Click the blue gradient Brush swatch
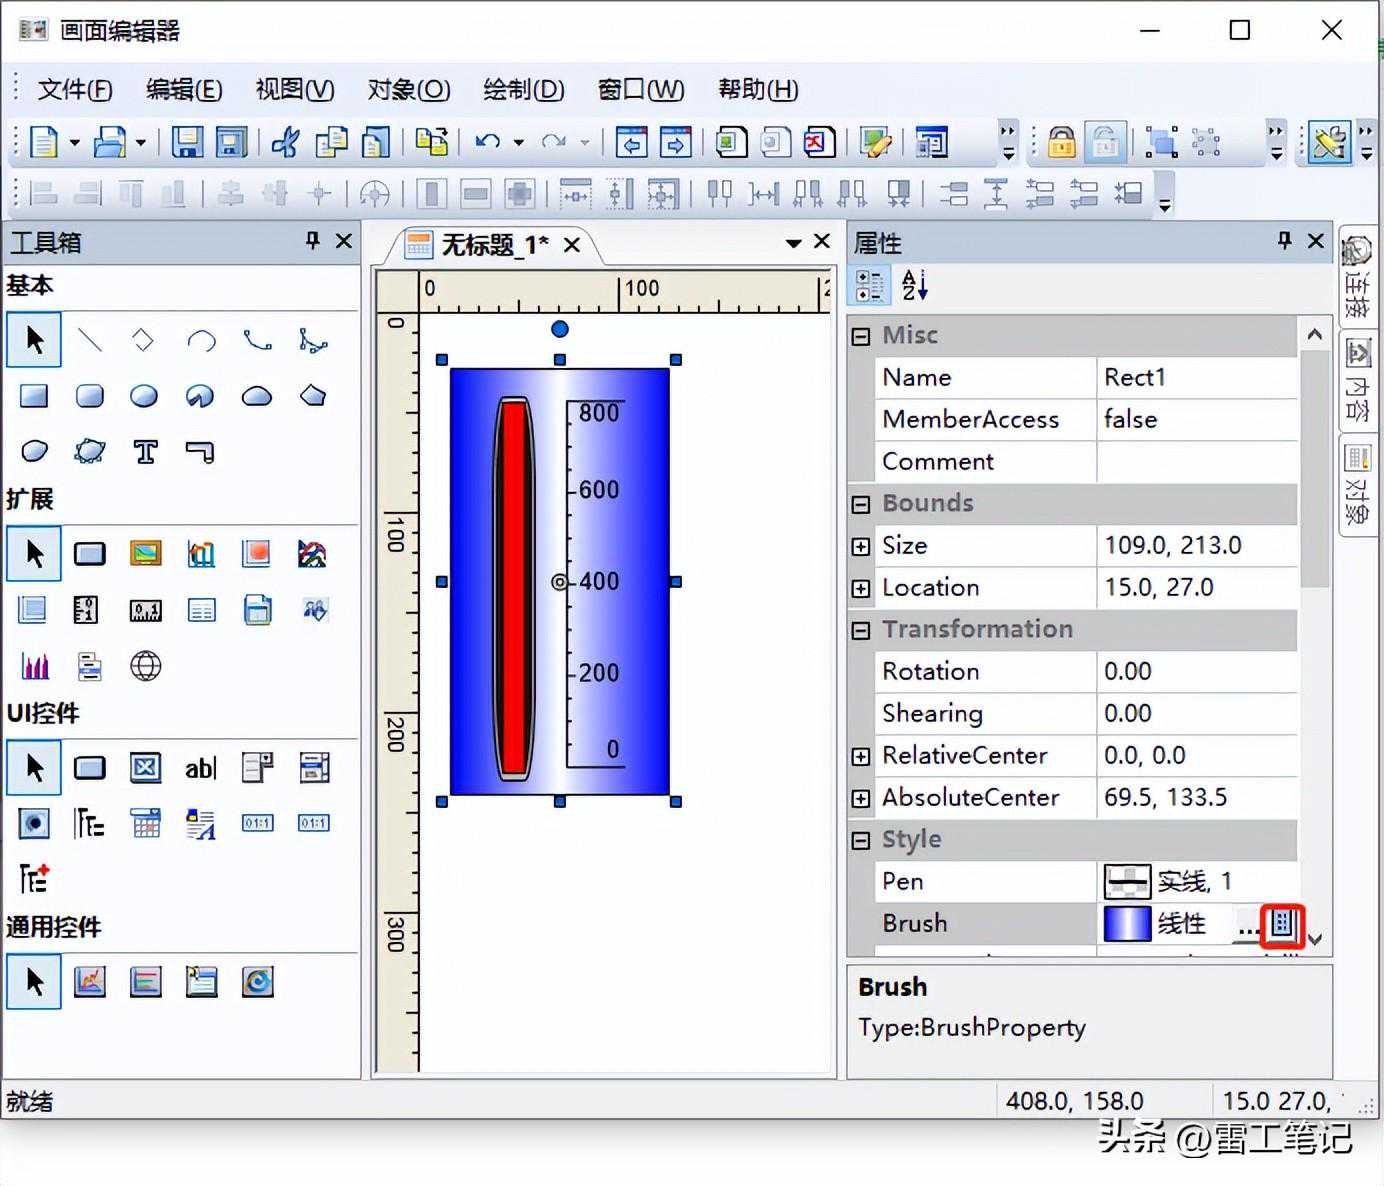Screen dimensions: 1384x1186 [x=1127, y=924]
